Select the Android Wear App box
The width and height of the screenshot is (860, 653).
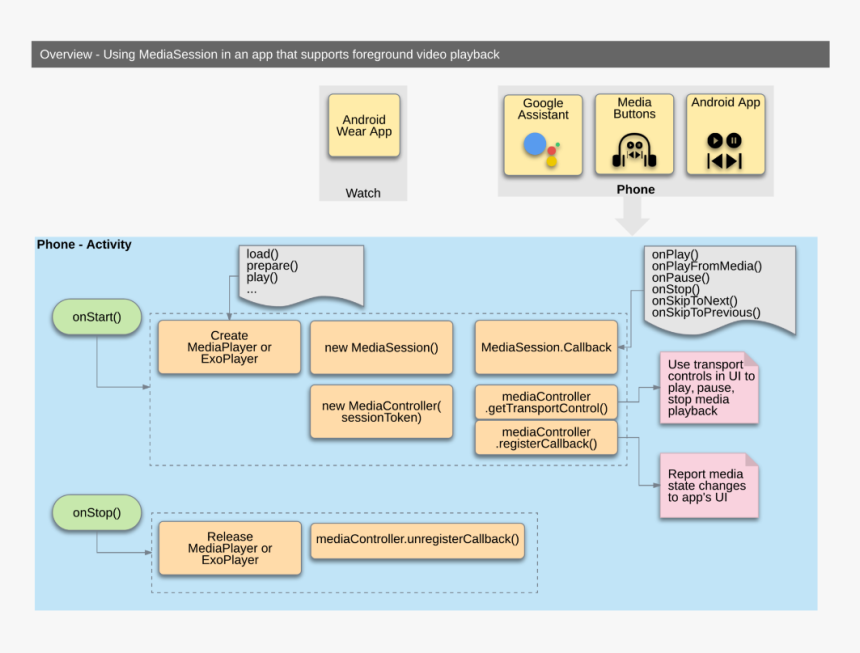364,126
